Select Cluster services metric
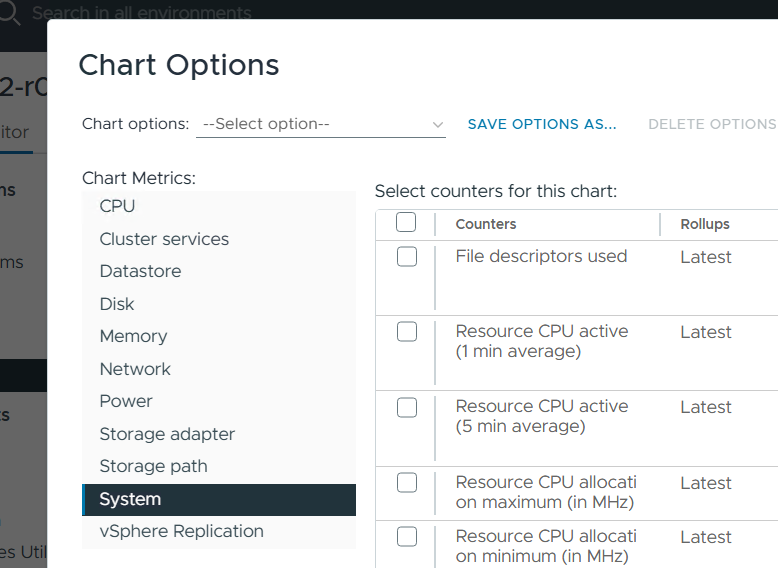 [219, 239]
